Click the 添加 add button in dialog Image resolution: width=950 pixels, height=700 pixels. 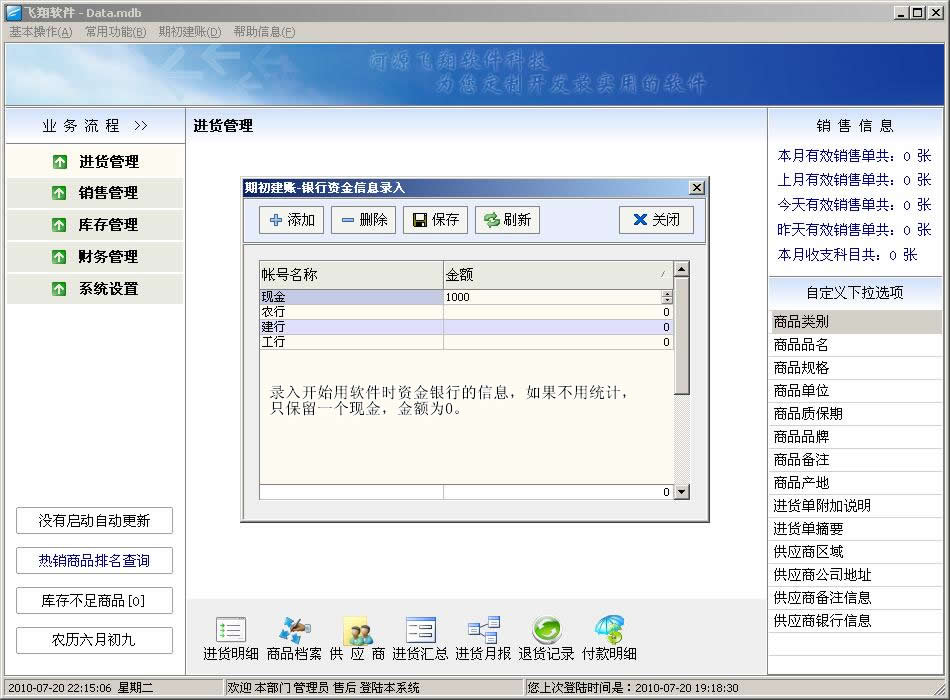pyautogui.click(x=292, y=220)
